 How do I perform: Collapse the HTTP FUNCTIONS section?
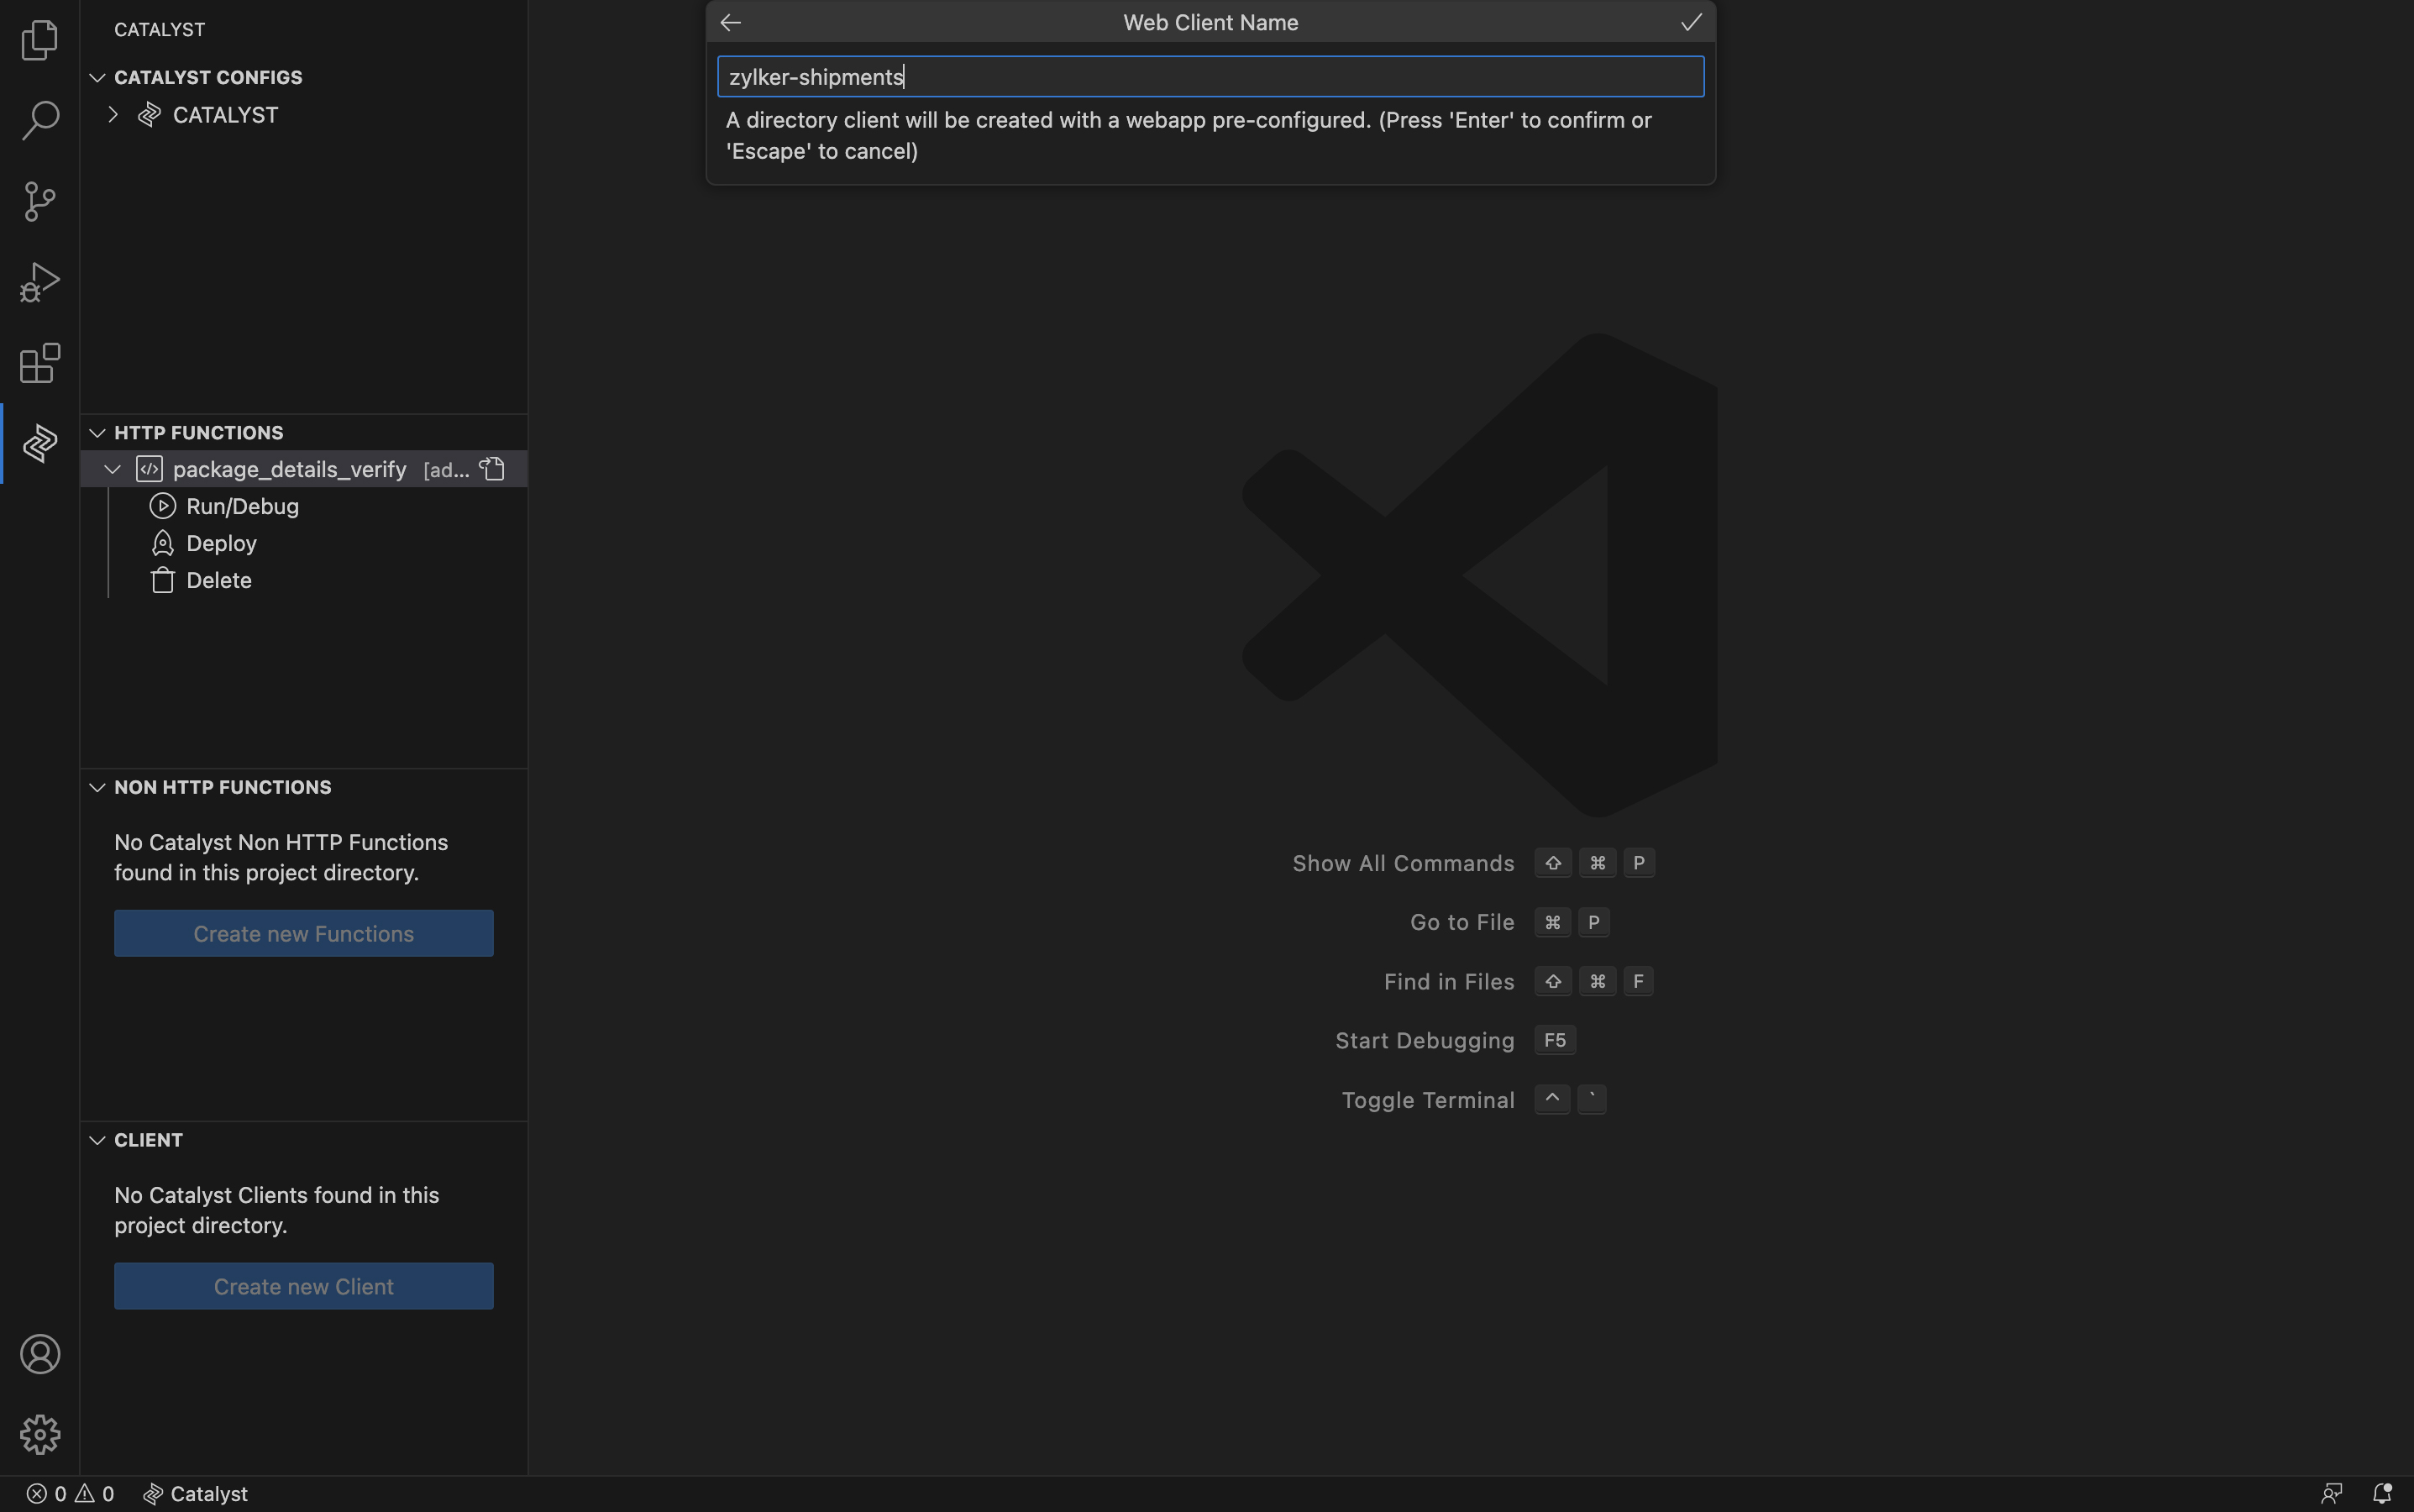click(96, 432)
